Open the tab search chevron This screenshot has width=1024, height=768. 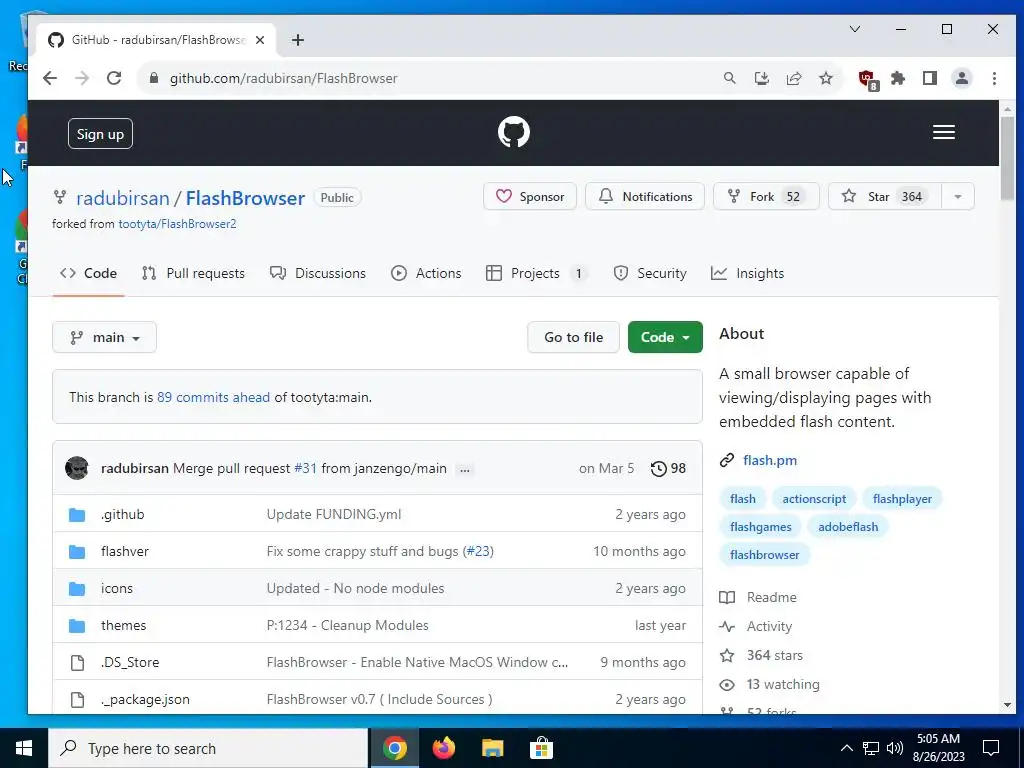click(854, 29)
